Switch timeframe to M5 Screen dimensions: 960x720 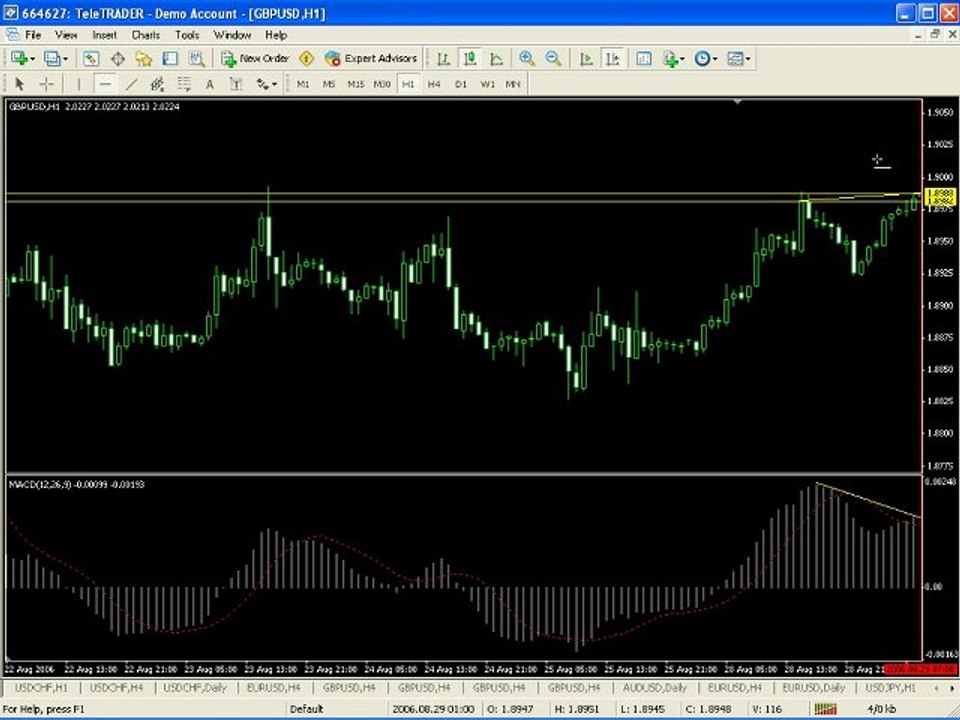click(329, 84)
